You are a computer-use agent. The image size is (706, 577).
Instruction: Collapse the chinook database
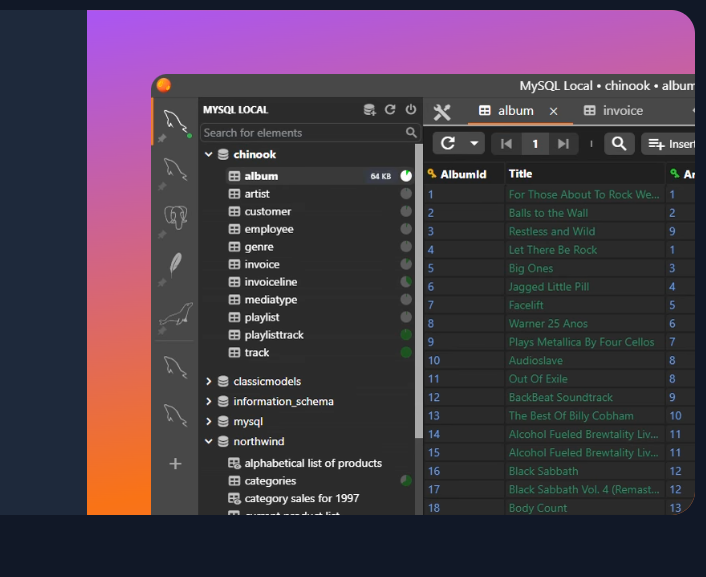point(208,154)
